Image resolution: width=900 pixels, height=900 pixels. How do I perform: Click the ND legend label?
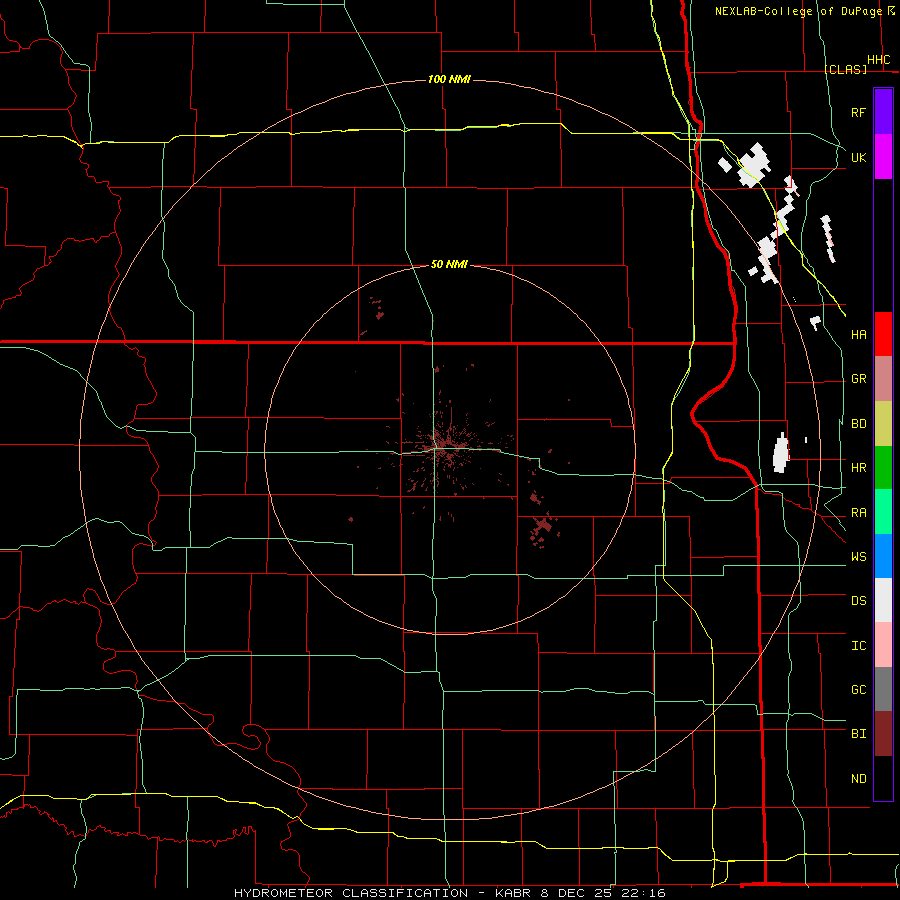tap(858, 779)
